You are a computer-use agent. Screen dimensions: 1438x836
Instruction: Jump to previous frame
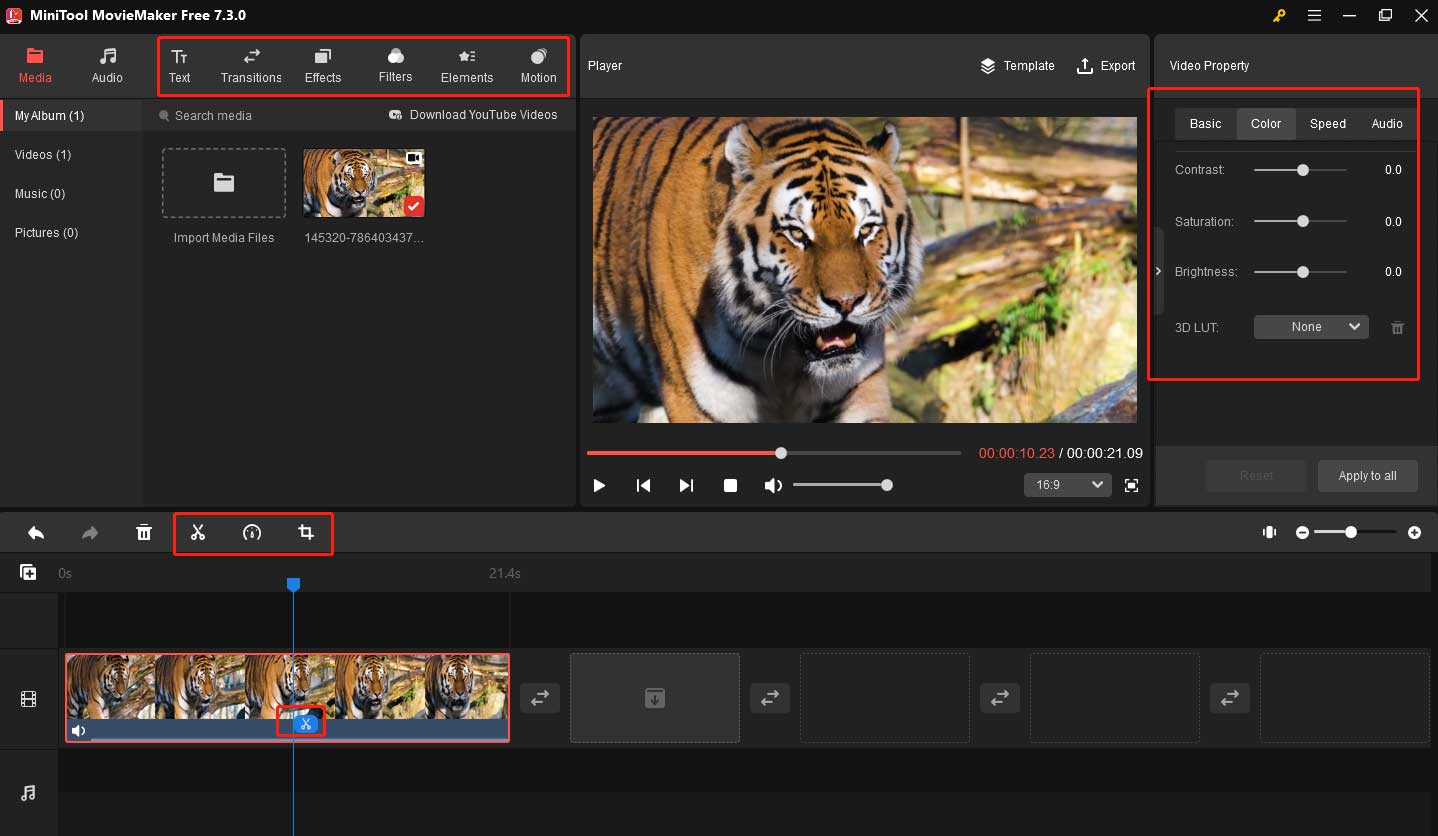[x=643, y=485]
